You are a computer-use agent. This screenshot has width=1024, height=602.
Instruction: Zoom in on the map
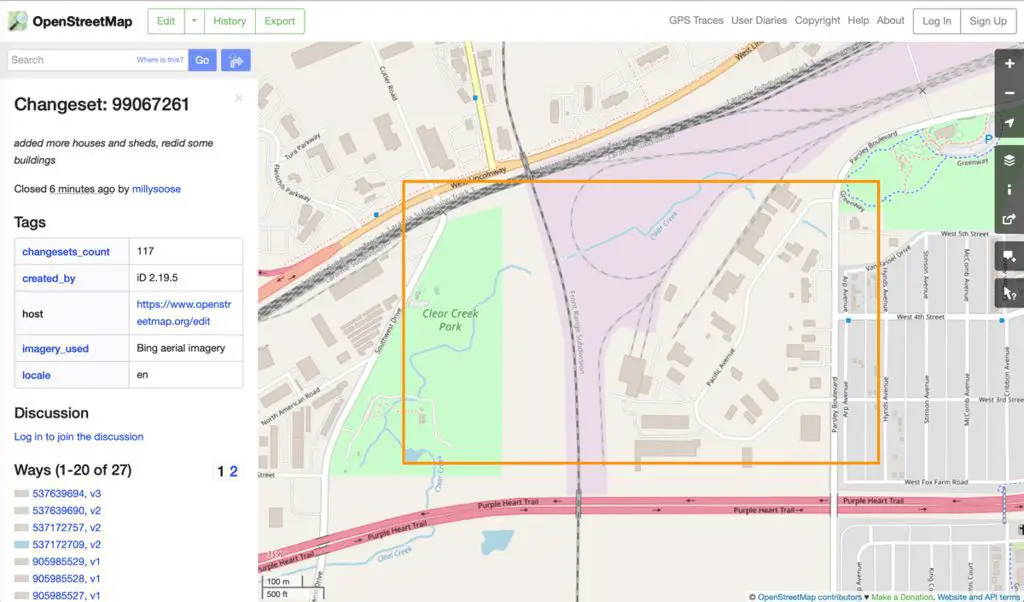[x=1009, y=64]
